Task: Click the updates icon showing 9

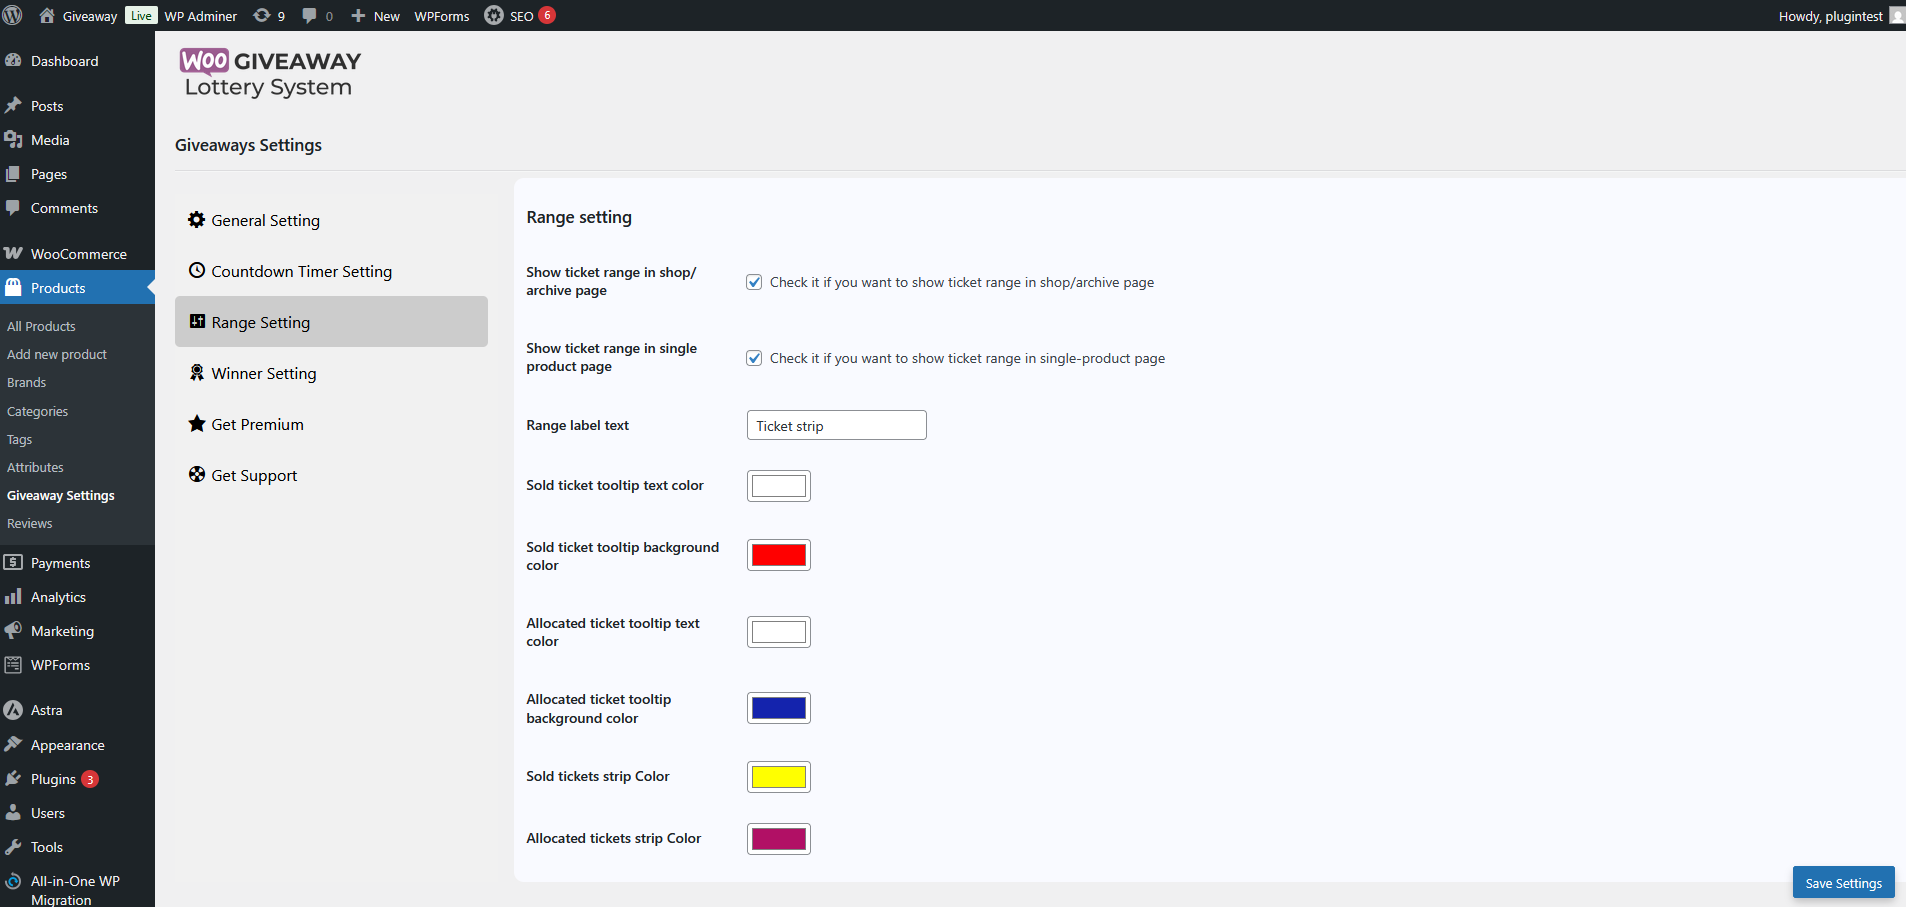Action: click(x=262, y=15)
